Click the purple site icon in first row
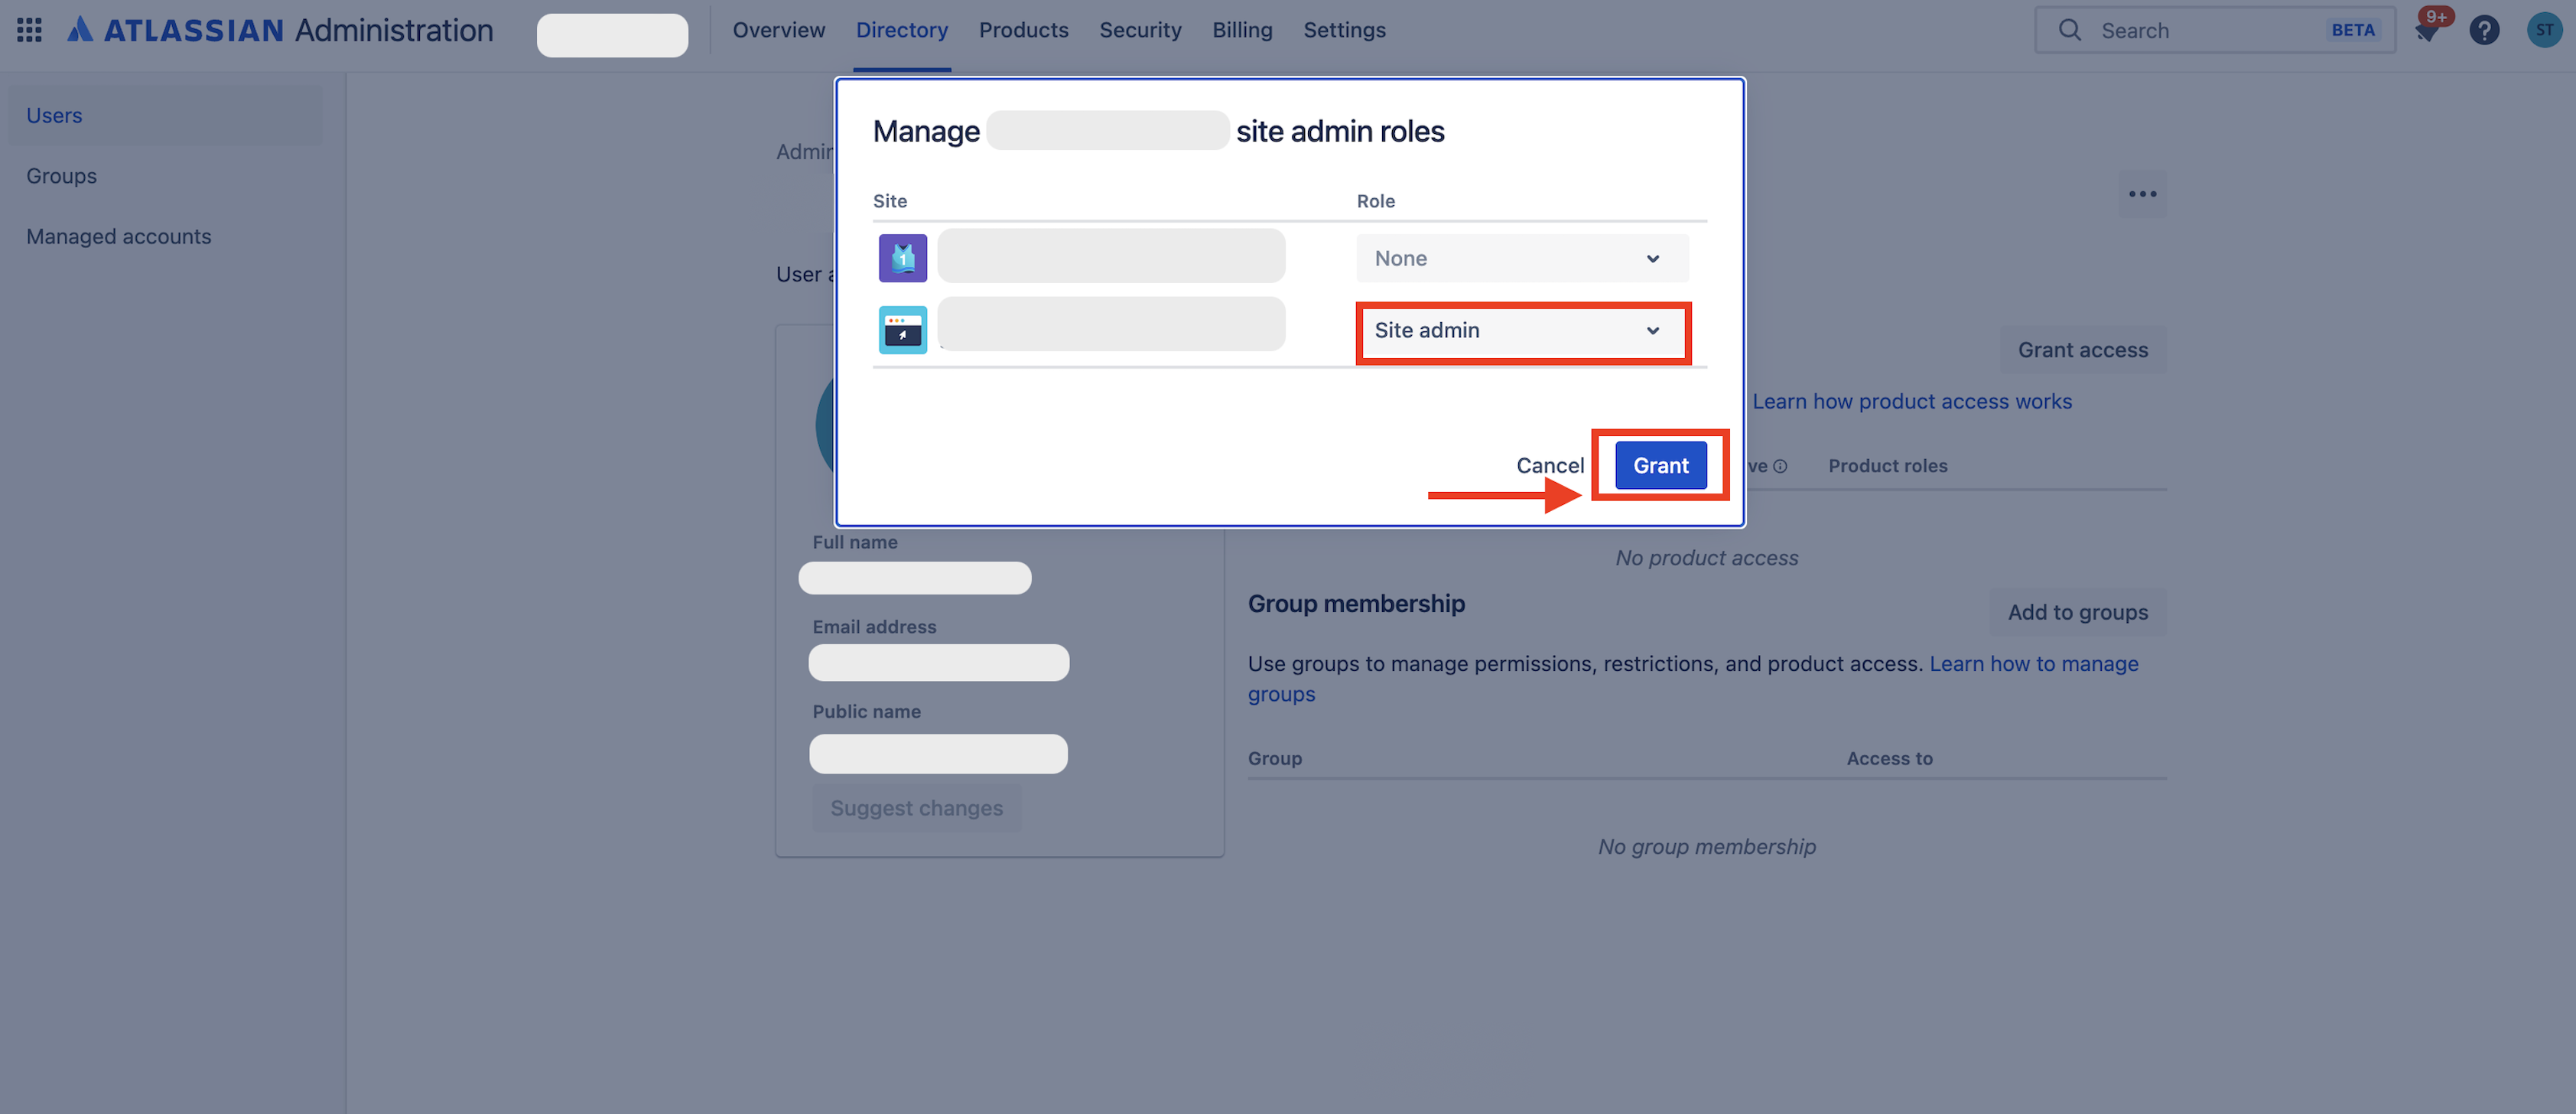This screenshot has width=2576, height=1114. tap(902, 258)
